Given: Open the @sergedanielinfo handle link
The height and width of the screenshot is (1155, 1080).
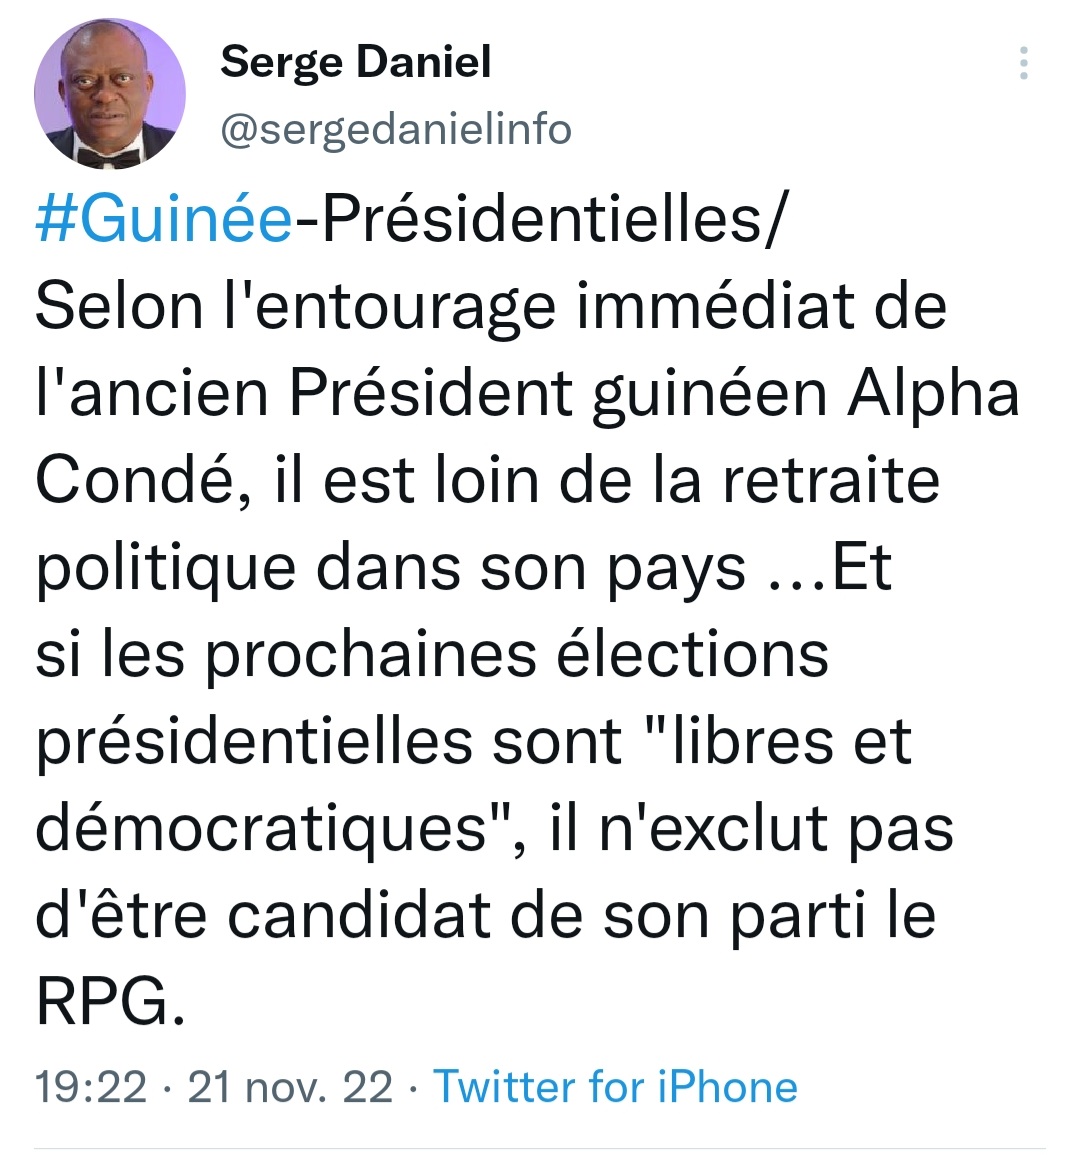Looking at the screenshot, I should [395, 129].
